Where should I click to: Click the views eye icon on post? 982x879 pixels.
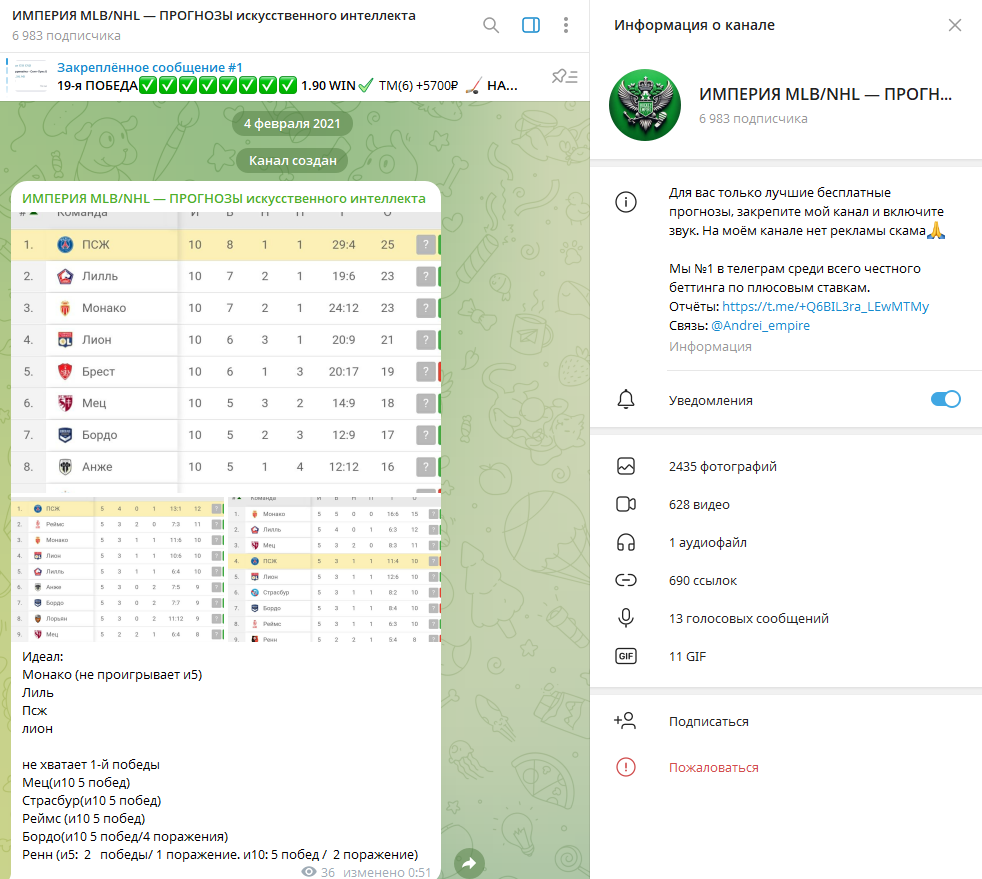pyautogui.click(x=309, y=871)
